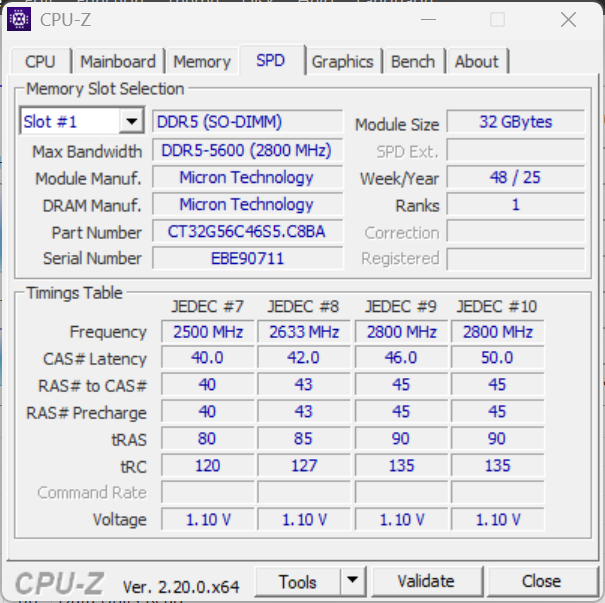Click tRC JEDEC #10 value 135
This screenshot has width=605, height=603.
(x=498, y=465)
